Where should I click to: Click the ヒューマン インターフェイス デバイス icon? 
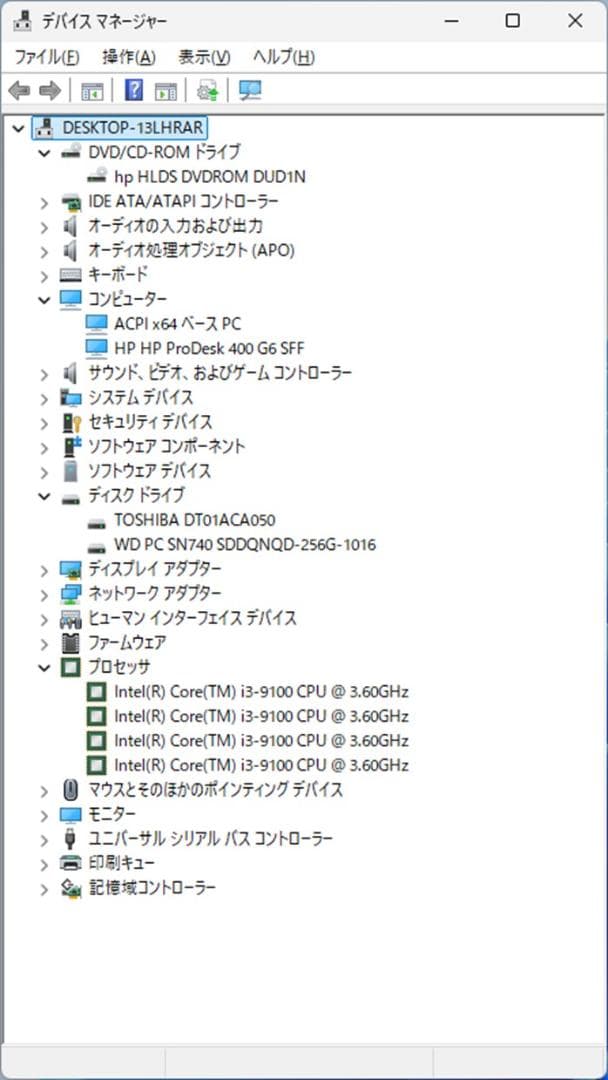[71, 619]
